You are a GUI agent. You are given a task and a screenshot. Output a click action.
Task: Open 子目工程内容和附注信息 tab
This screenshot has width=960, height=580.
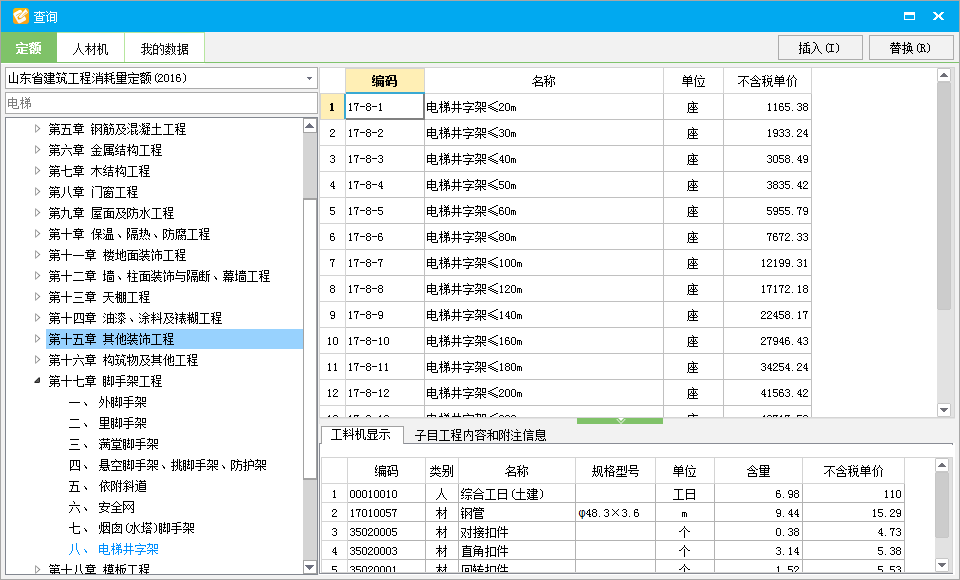click(481, 435)
